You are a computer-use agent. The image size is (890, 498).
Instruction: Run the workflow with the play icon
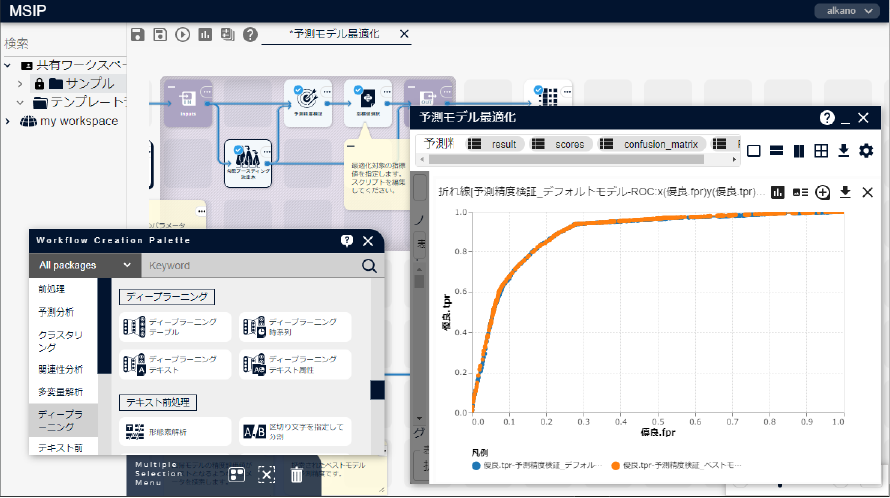pos(182,34)
